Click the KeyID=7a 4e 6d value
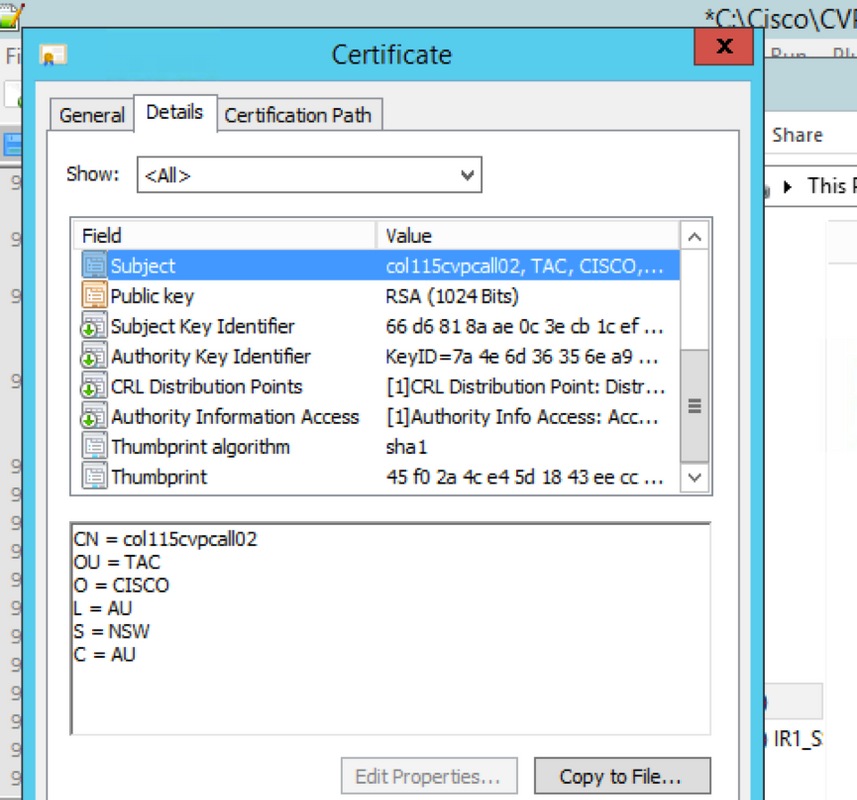 point(521,356)
